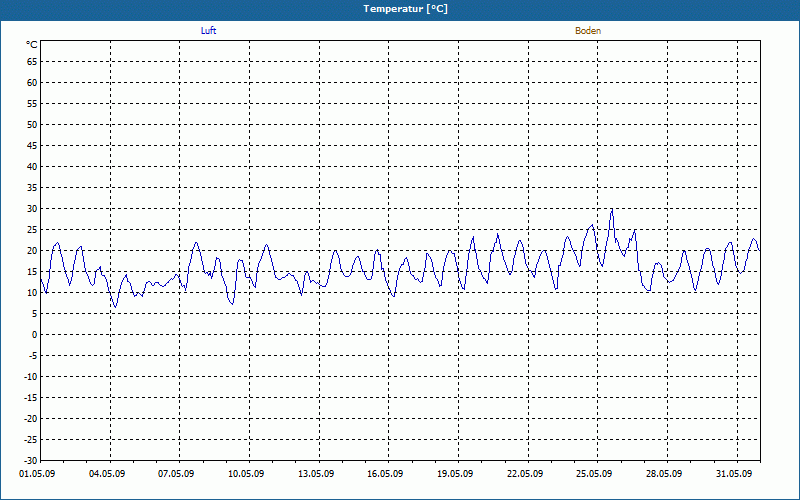Click the 50 y-axis value
The image size is (800, 500).
32,124
